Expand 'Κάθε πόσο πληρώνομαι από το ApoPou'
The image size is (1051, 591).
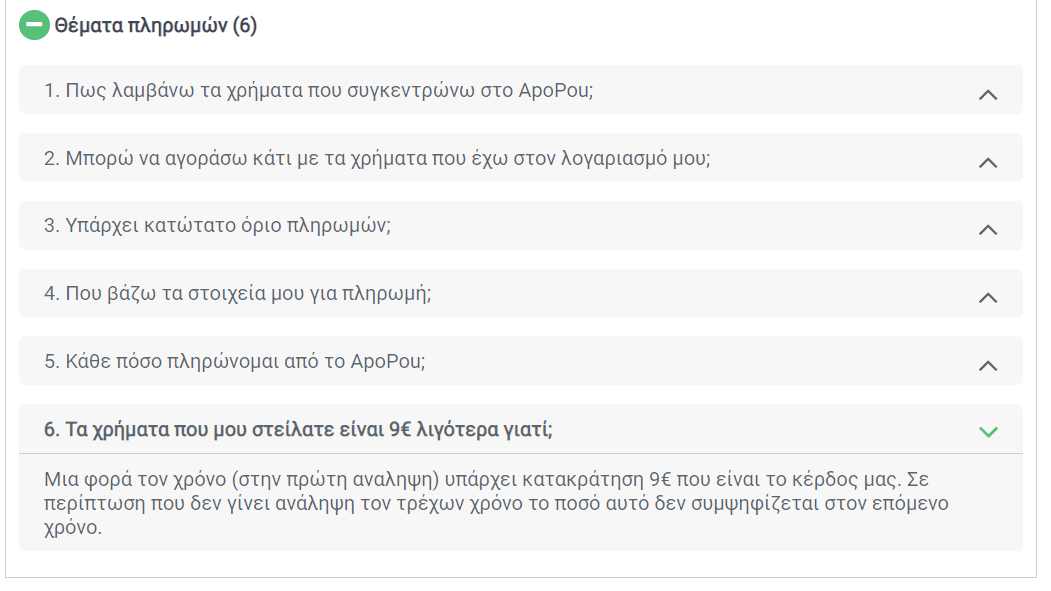pyautogui.click(x=520, y=361)
